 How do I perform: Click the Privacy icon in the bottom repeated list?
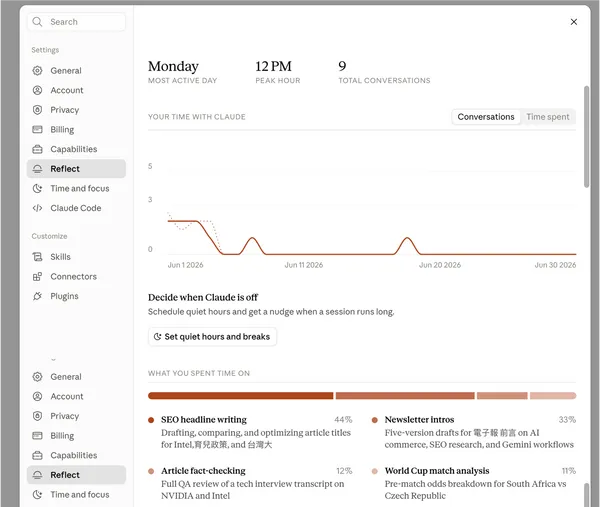click(37, 416)
